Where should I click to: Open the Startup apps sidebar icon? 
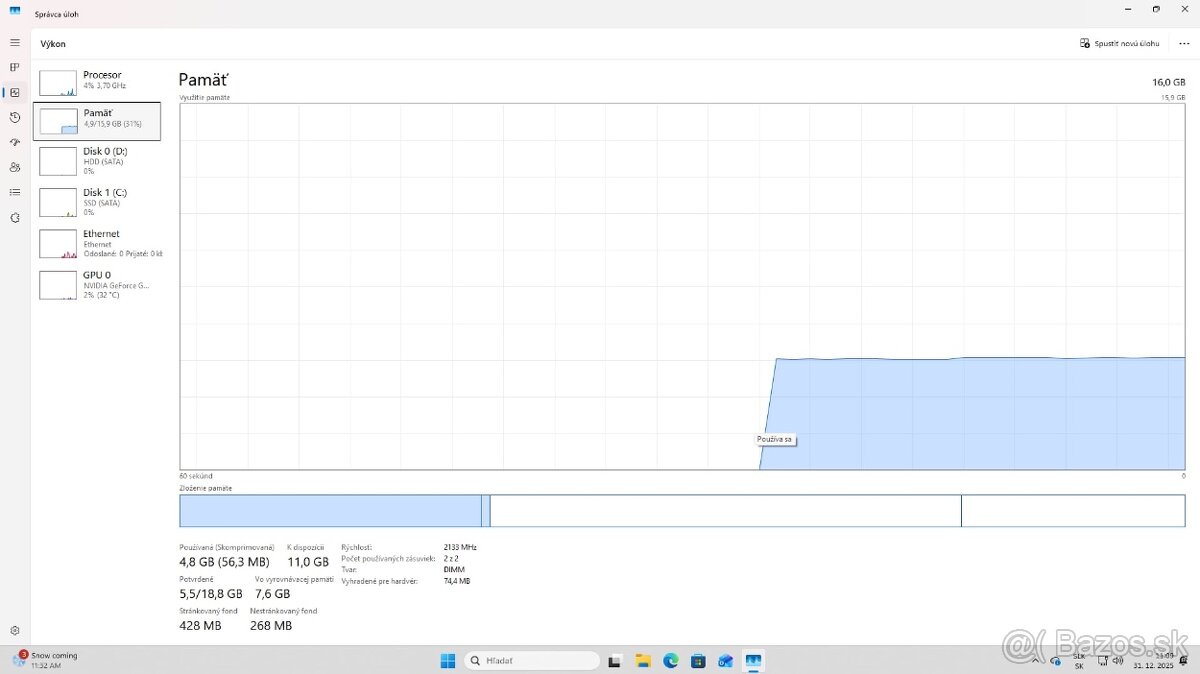coord(14,143)
